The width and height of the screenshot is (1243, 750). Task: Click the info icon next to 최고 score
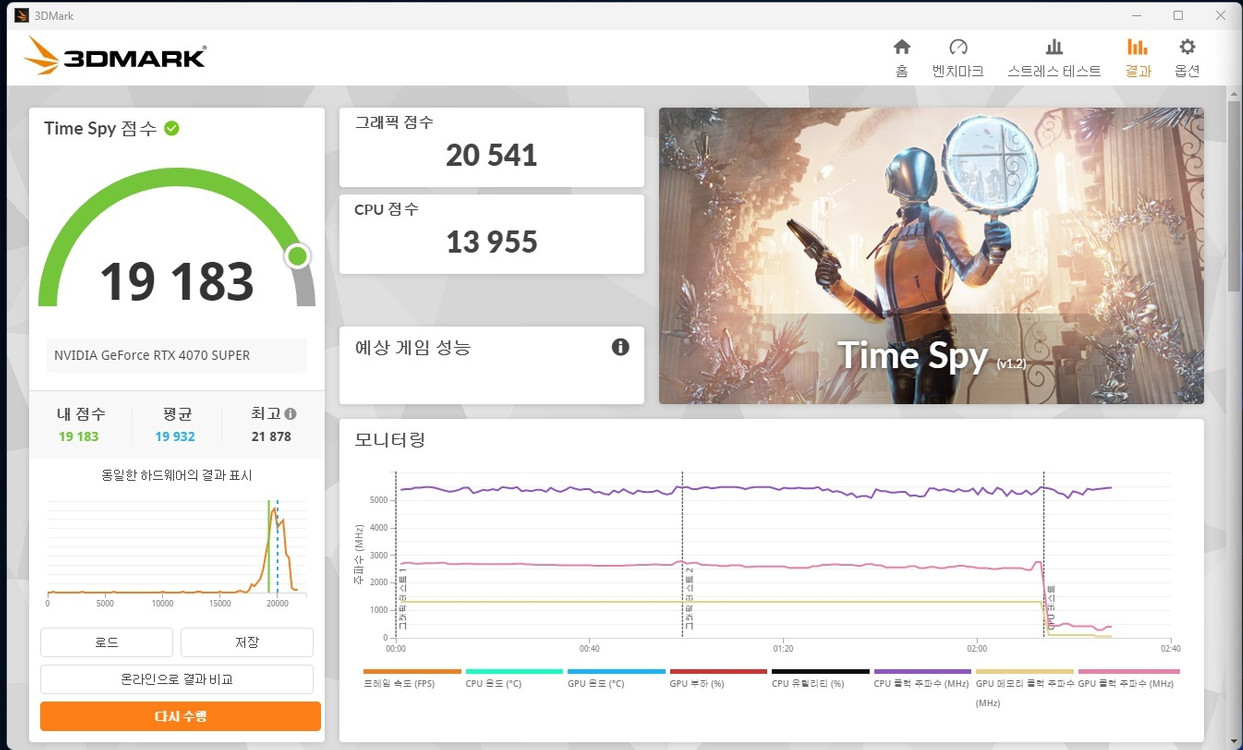point(289,413)
